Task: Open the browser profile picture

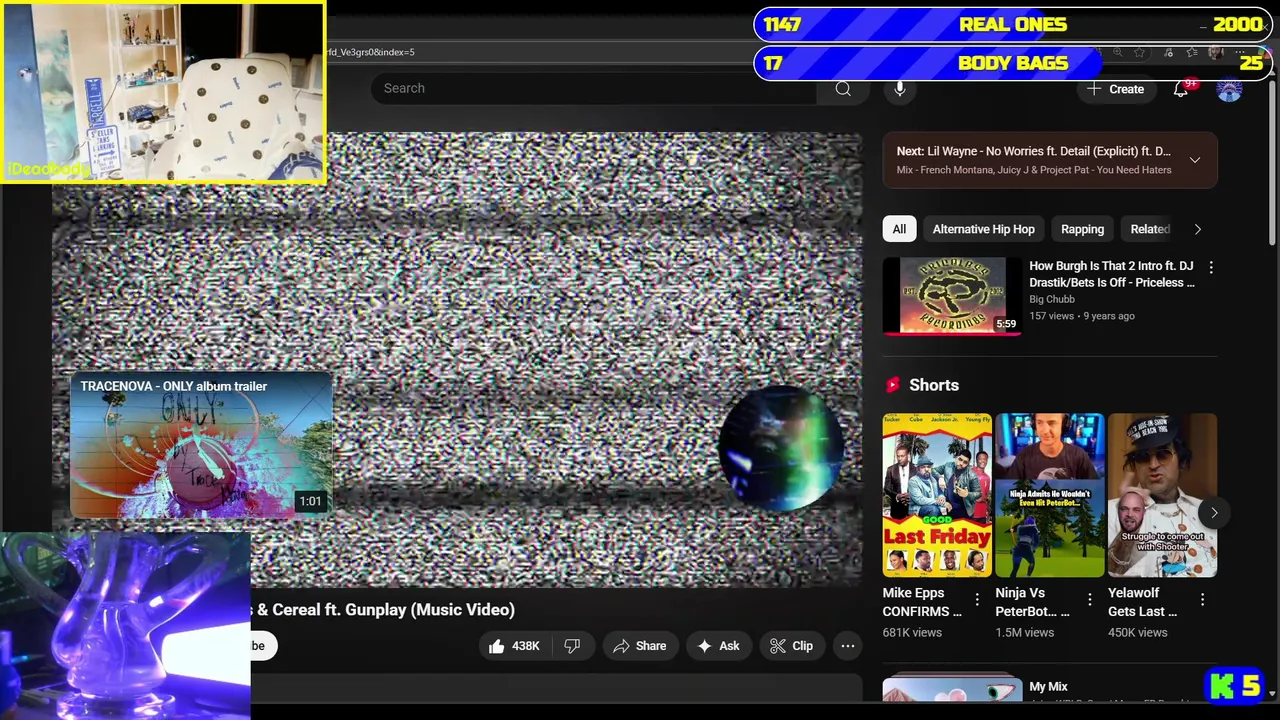Action: click(x=1216, y=52)
